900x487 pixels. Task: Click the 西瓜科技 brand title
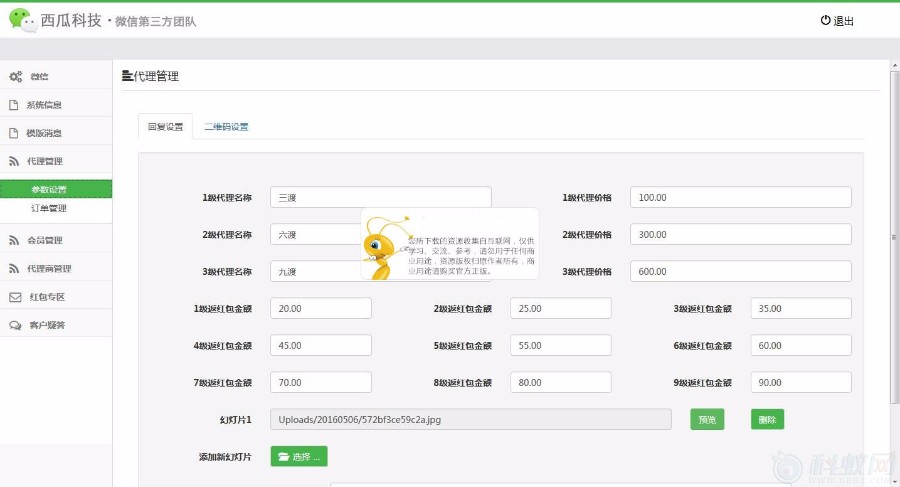coord(71,21)
